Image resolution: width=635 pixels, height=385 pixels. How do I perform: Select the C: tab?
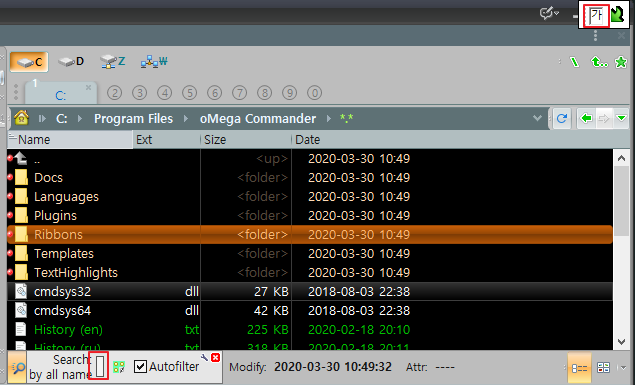point(61,94)
